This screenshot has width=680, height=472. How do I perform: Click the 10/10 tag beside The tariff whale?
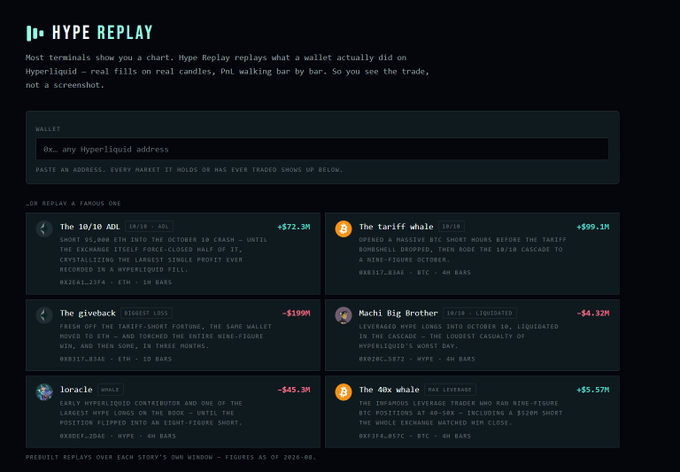pos(451,226)
